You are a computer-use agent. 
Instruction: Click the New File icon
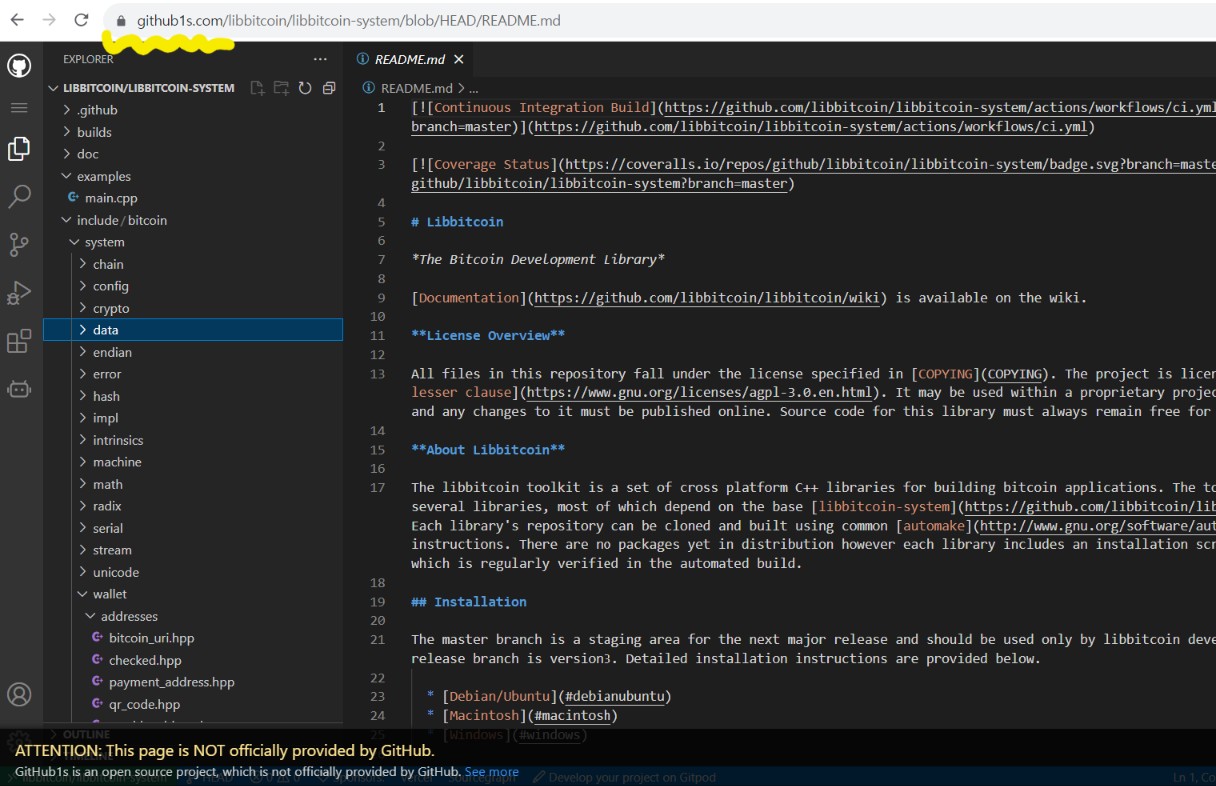(x=257, y=88)
